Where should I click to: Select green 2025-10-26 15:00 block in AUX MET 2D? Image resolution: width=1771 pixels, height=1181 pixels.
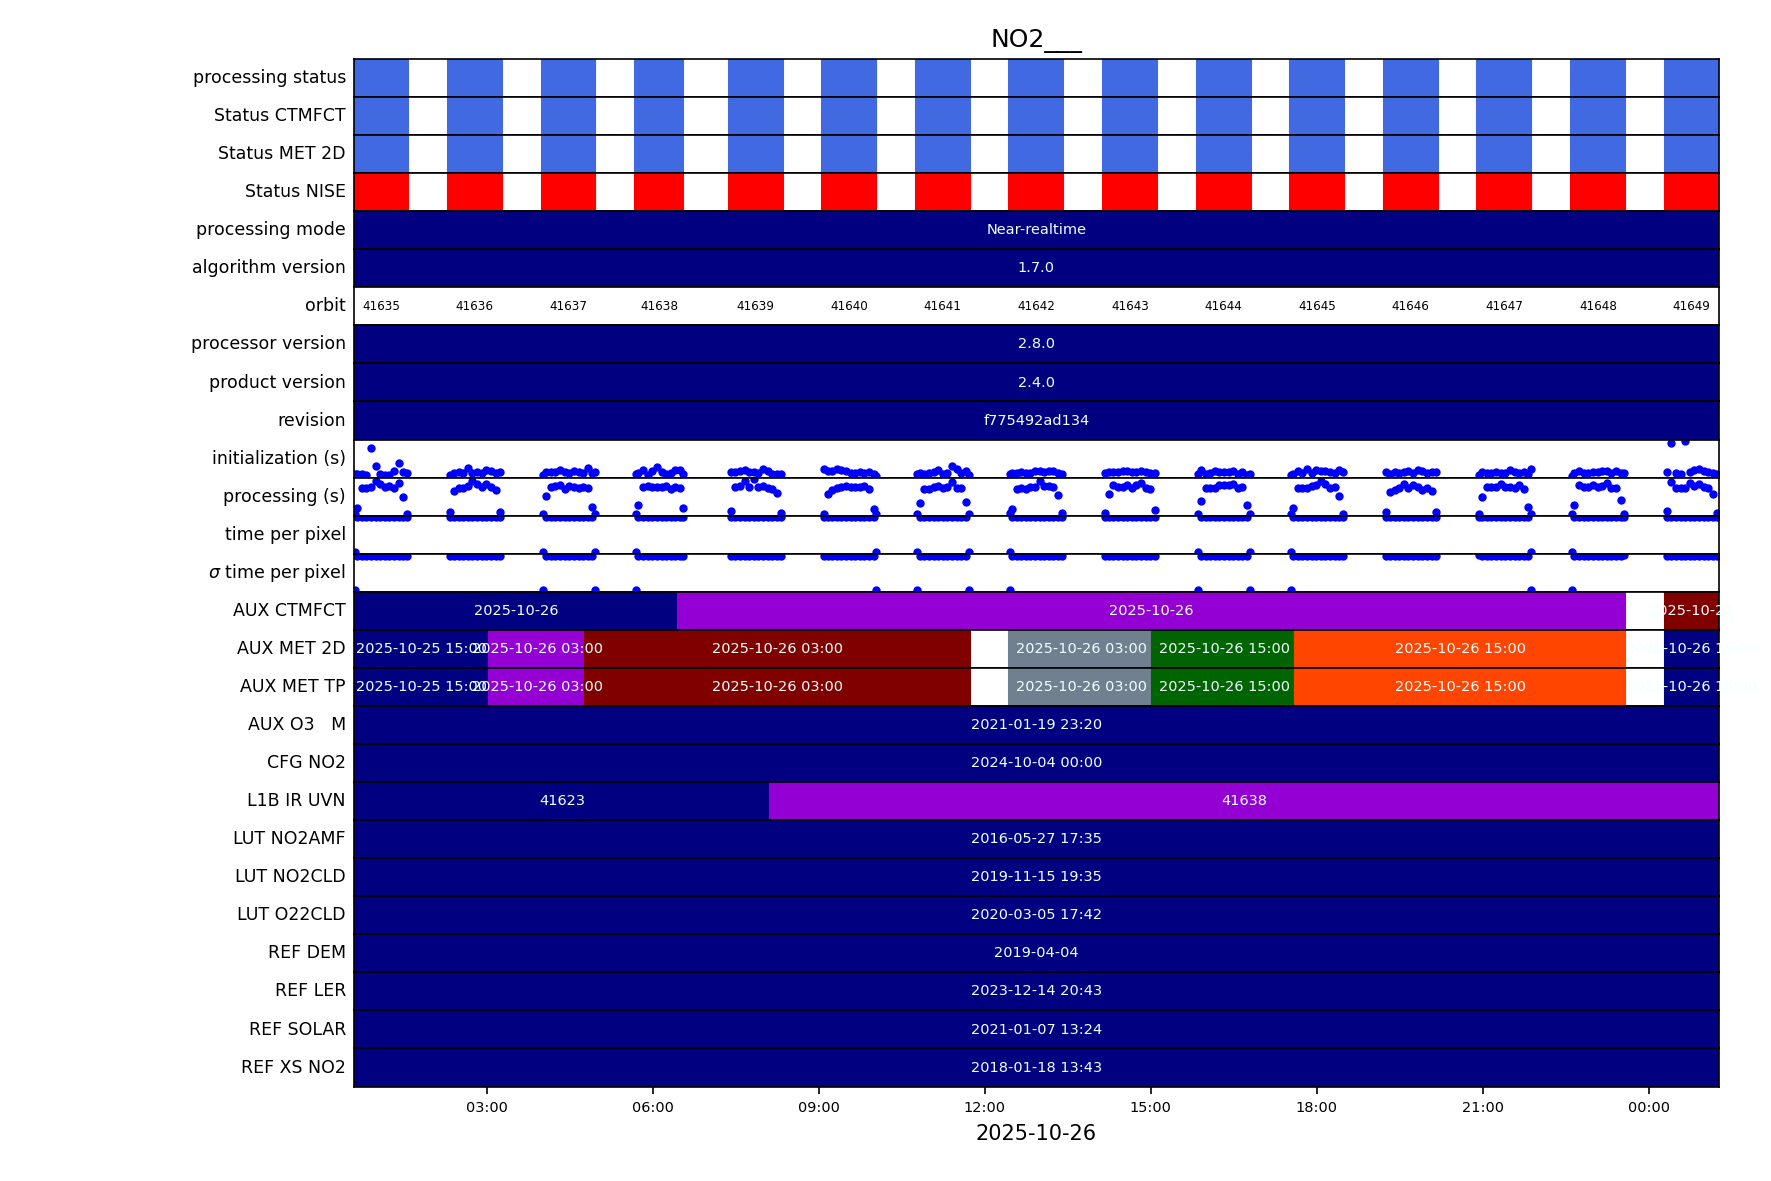click(1223, 649)
